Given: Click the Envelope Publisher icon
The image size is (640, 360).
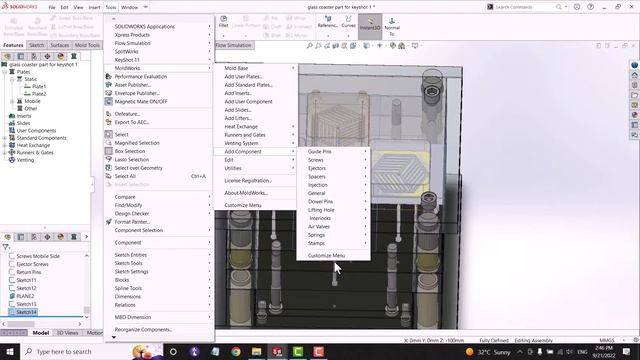Looking at the screenshot, I should [109, 93].
